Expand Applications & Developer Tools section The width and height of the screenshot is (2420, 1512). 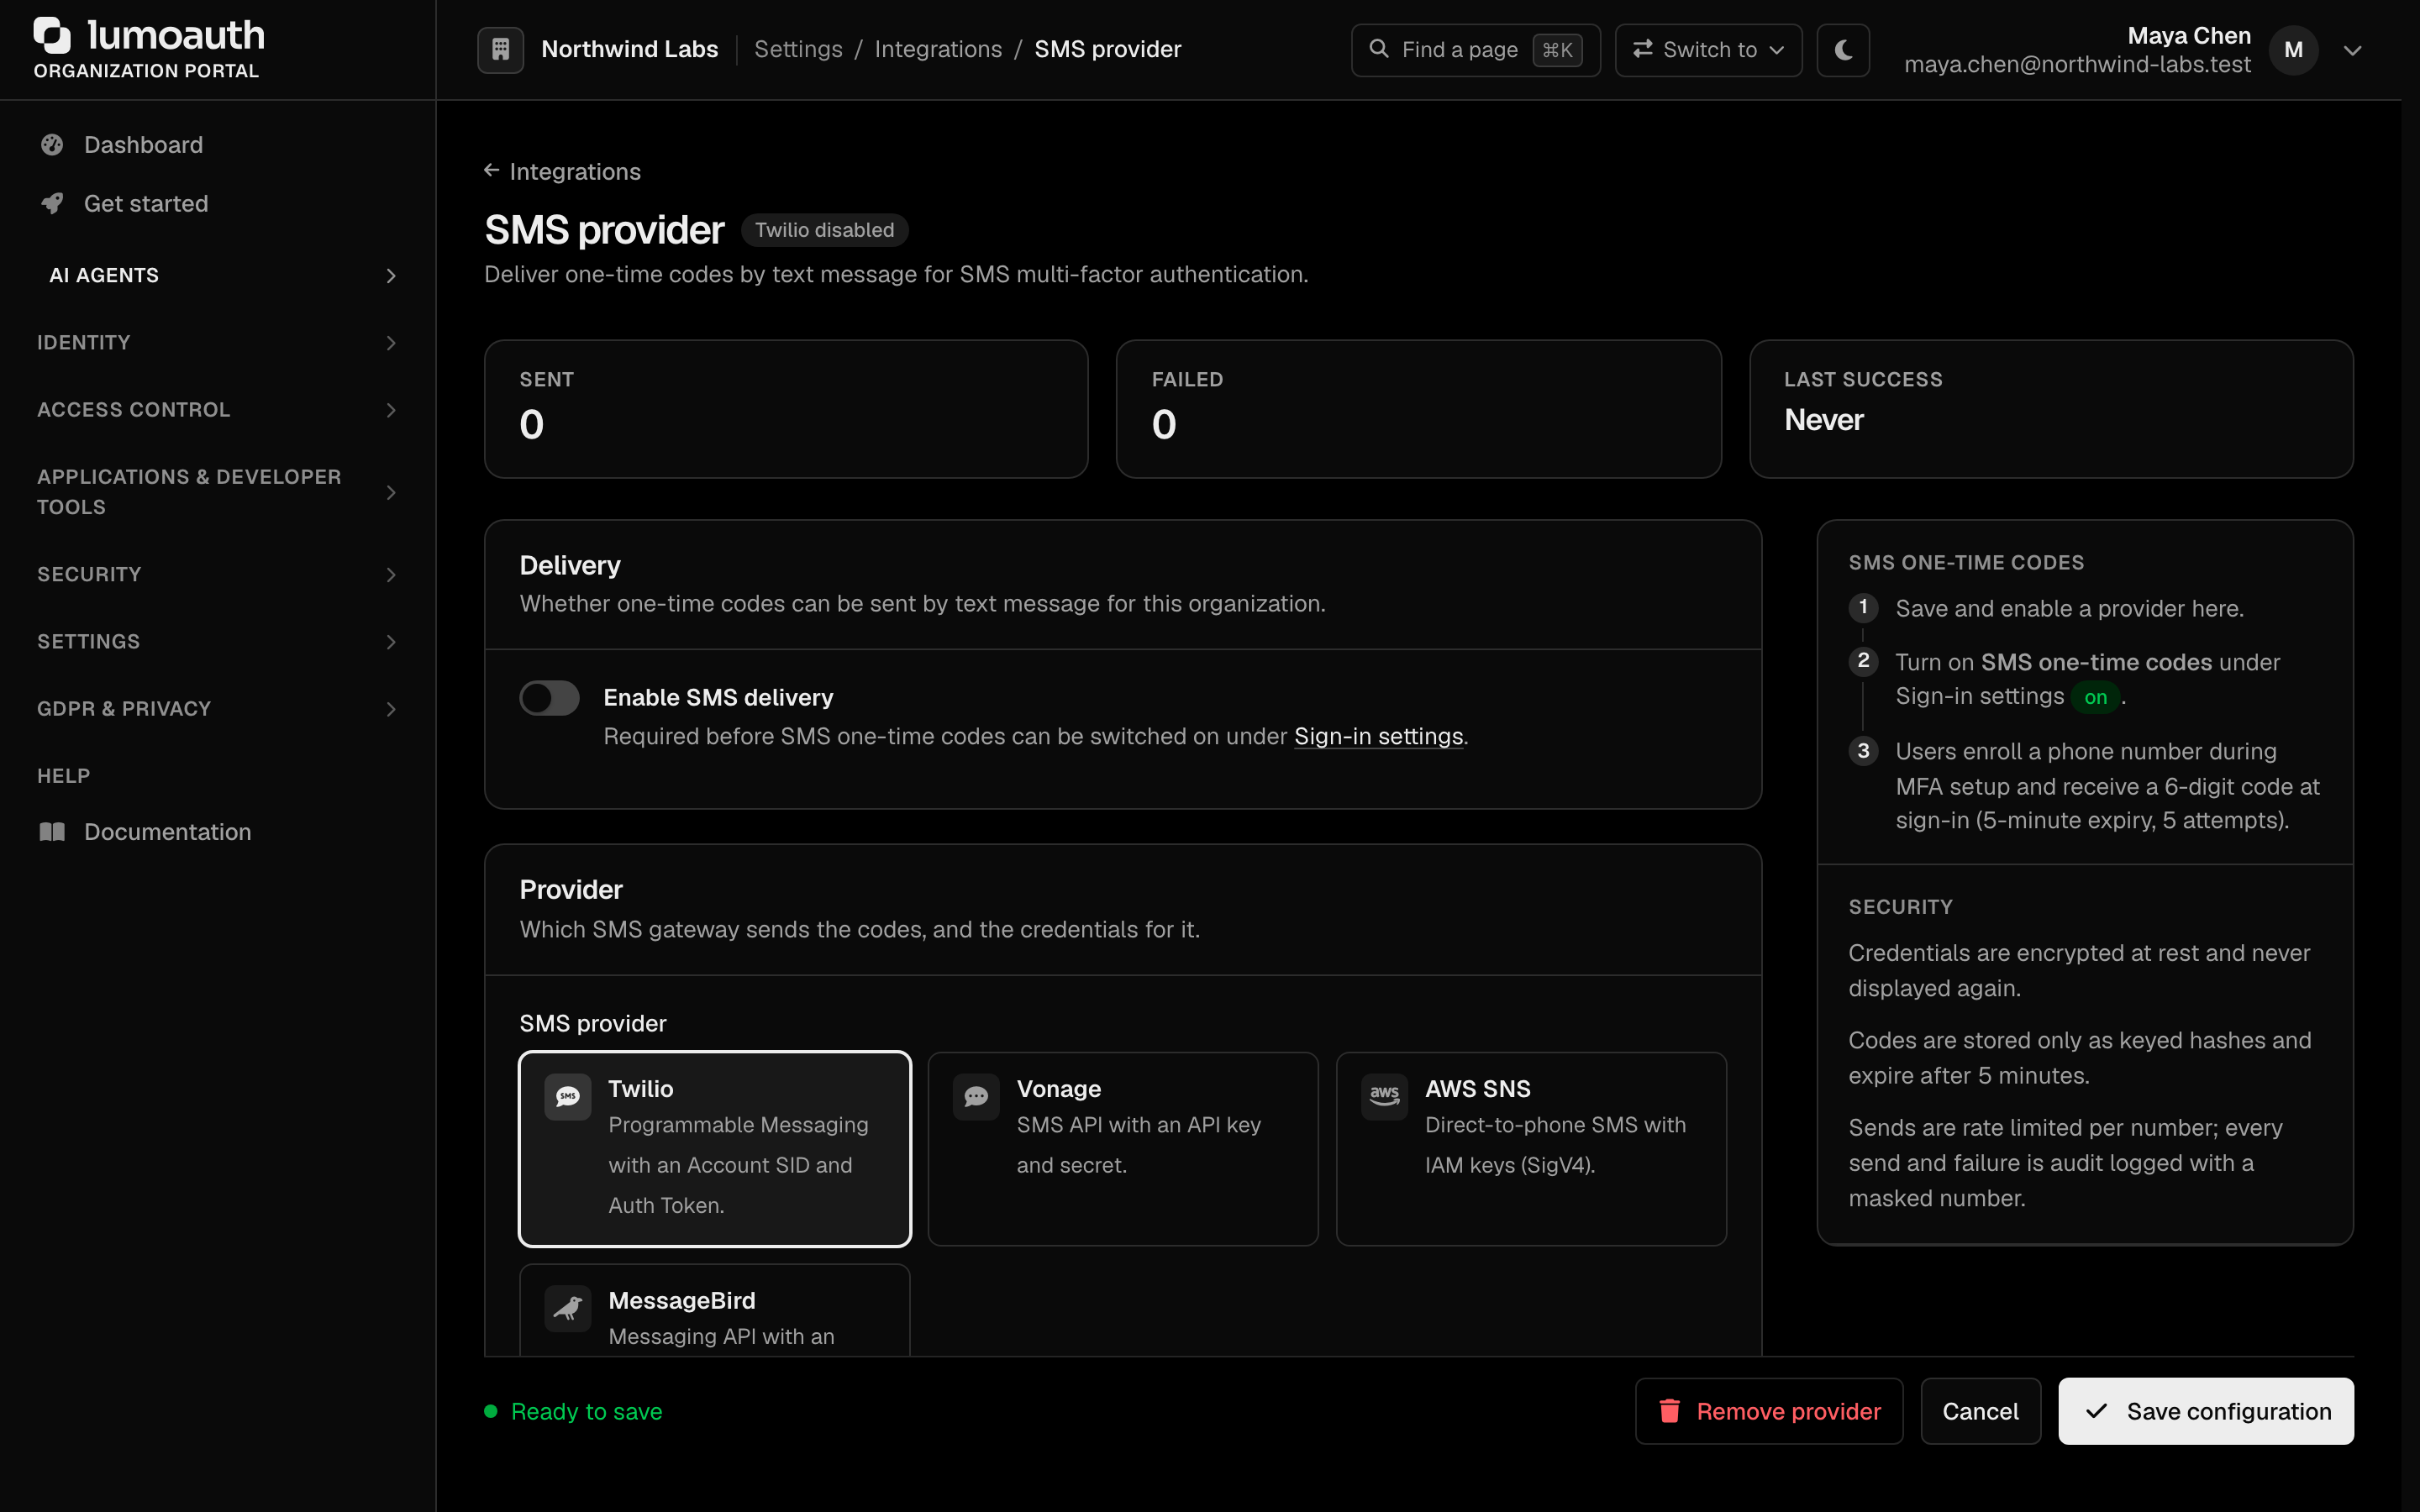217,492
